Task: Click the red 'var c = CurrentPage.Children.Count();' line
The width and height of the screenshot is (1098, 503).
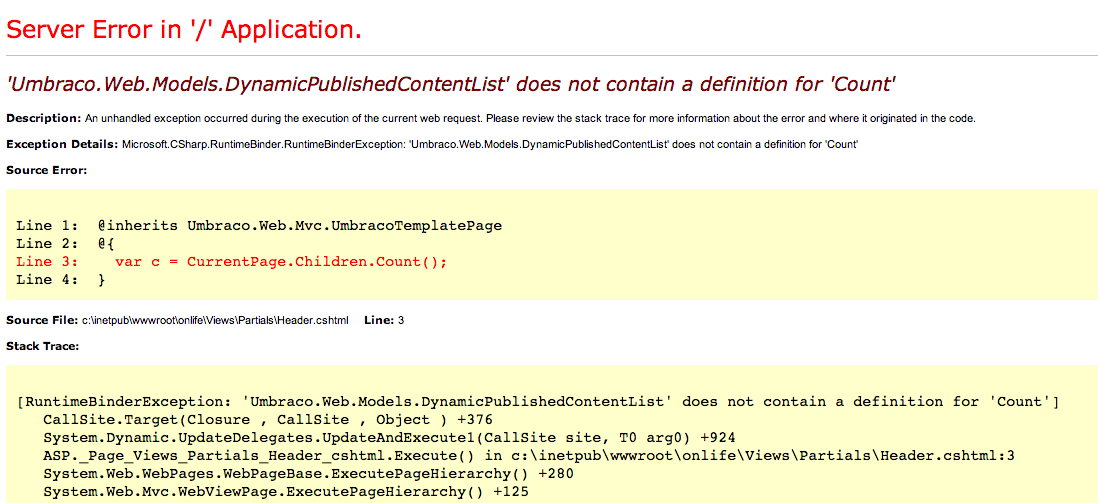Action: click(x=231, y=262)
